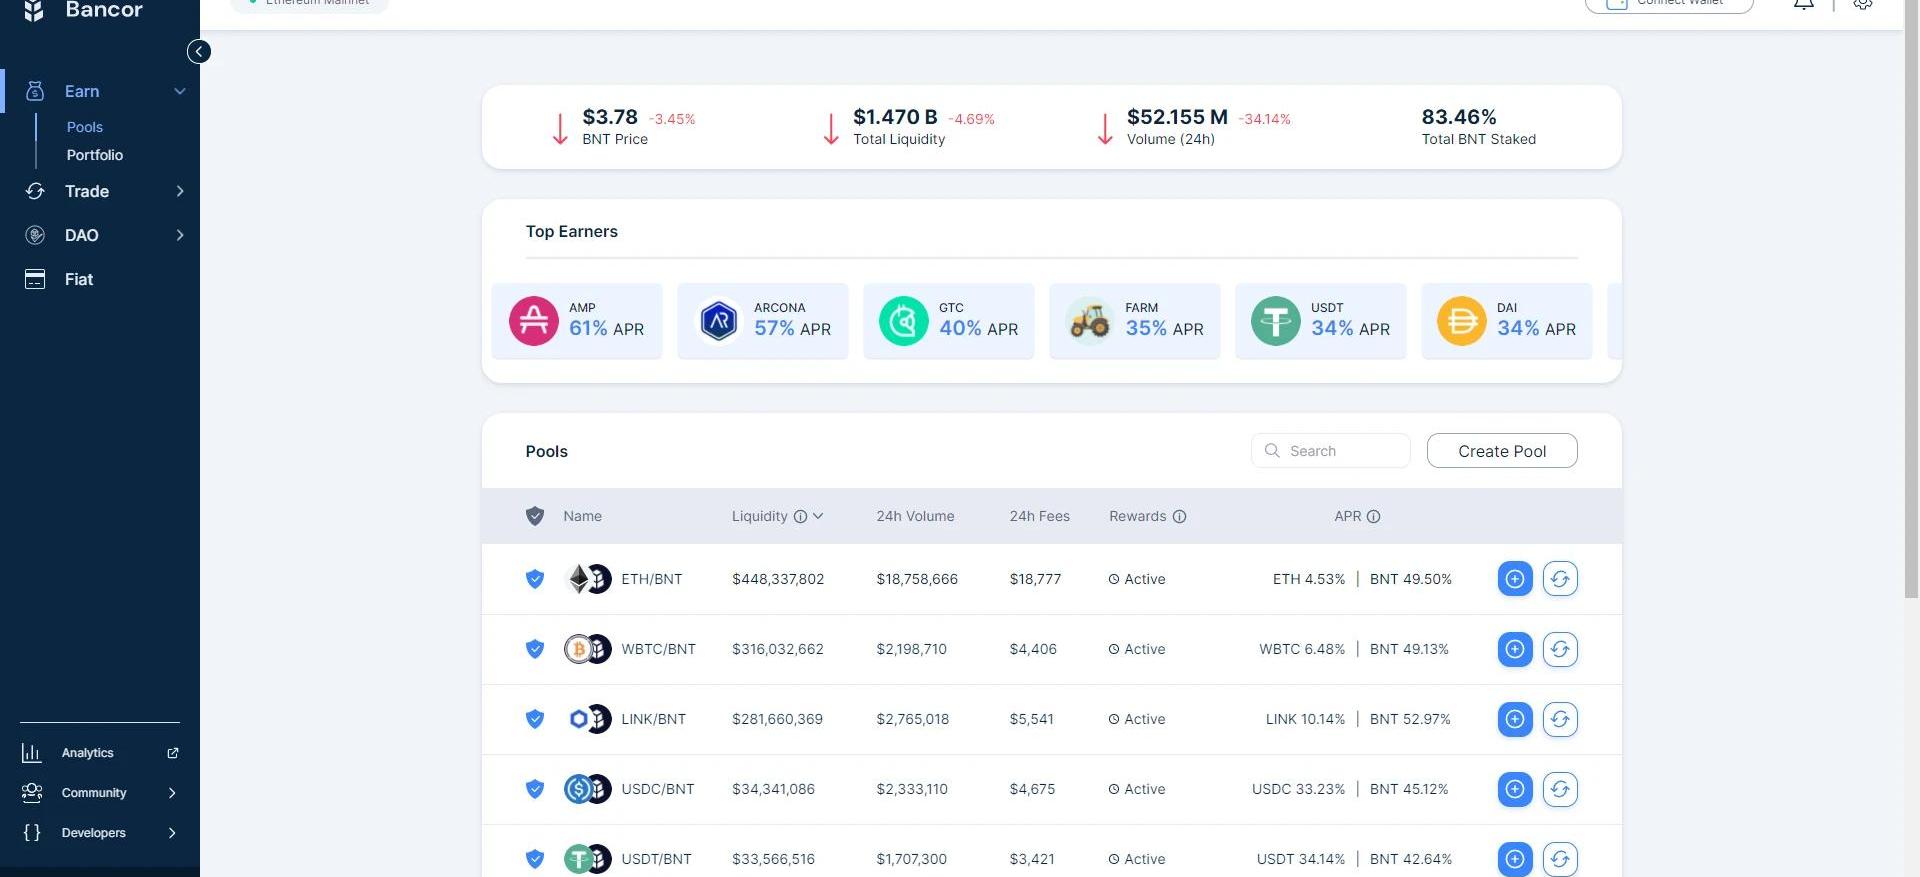
Task: Trade the USDC/BNT pool swap icon
Action: coord(1560,789)
